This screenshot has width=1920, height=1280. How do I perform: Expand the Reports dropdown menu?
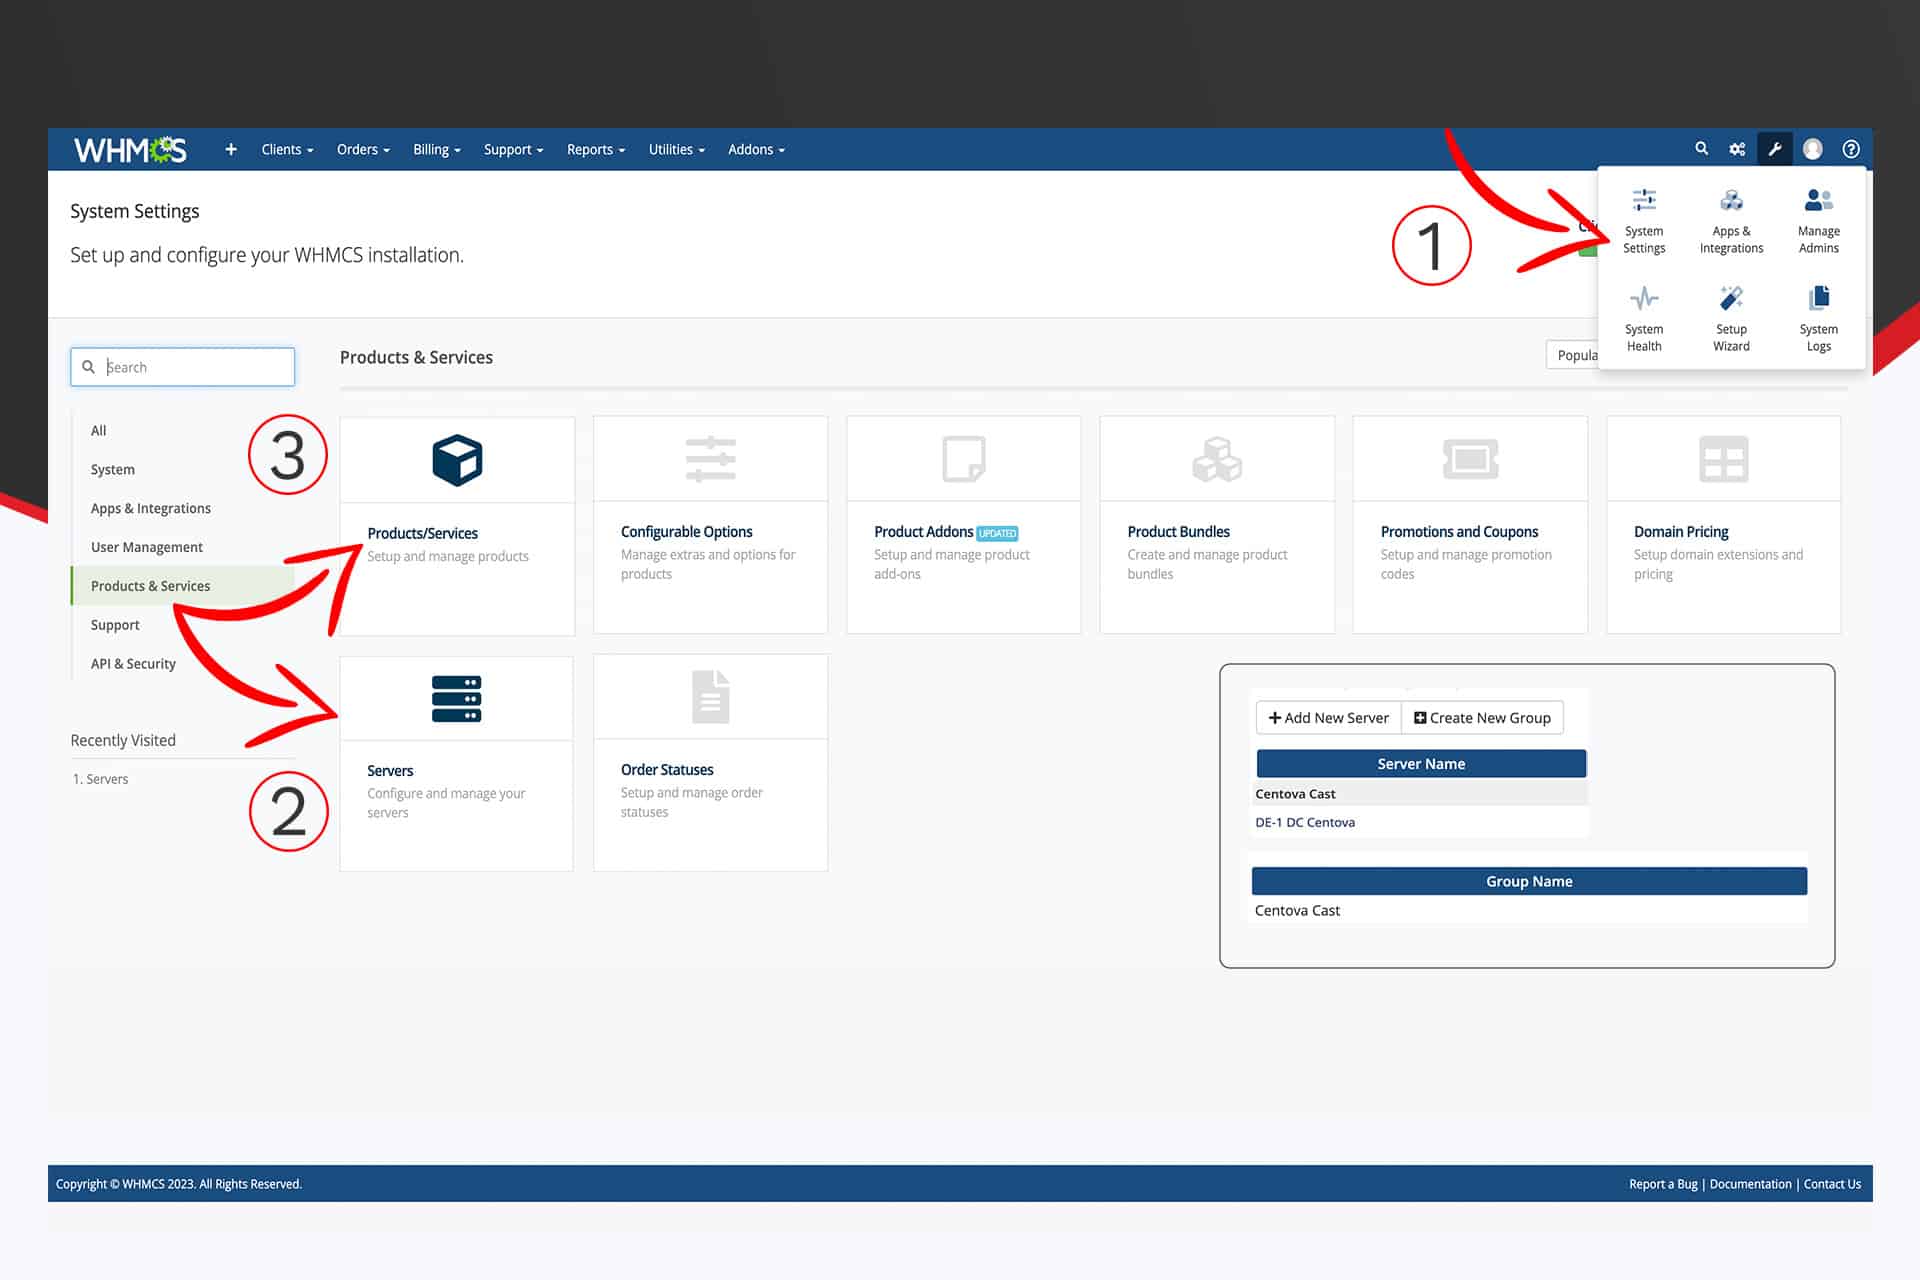pyautogui.click(x=596, y=149)
